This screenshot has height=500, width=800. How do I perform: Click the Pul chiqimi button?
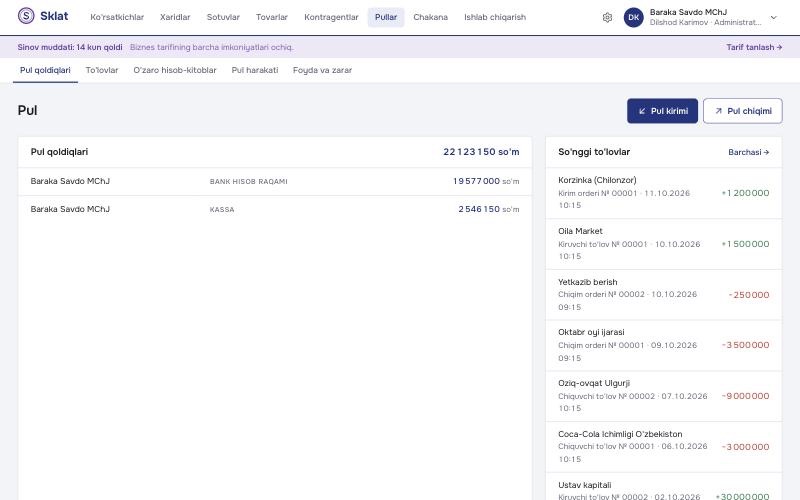742,111
